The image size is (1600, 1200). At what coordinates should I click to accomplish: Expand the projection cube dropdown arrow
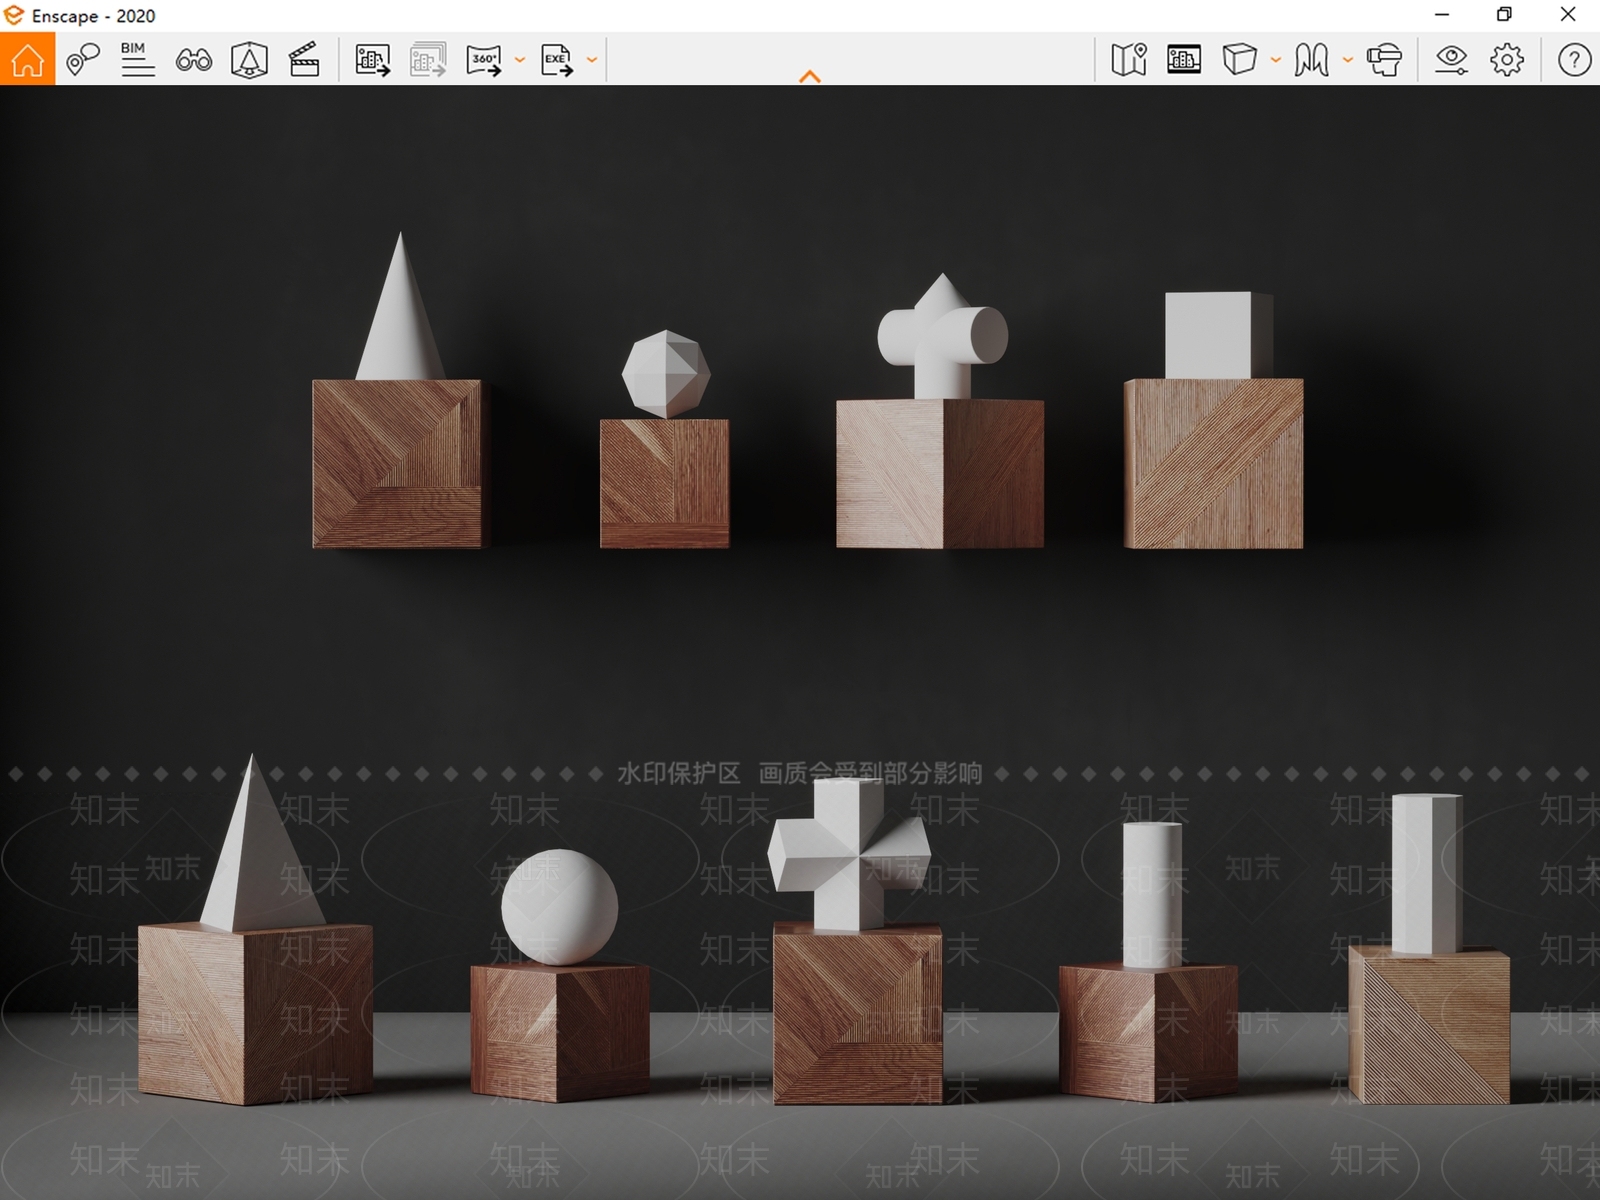point(1276,60)
